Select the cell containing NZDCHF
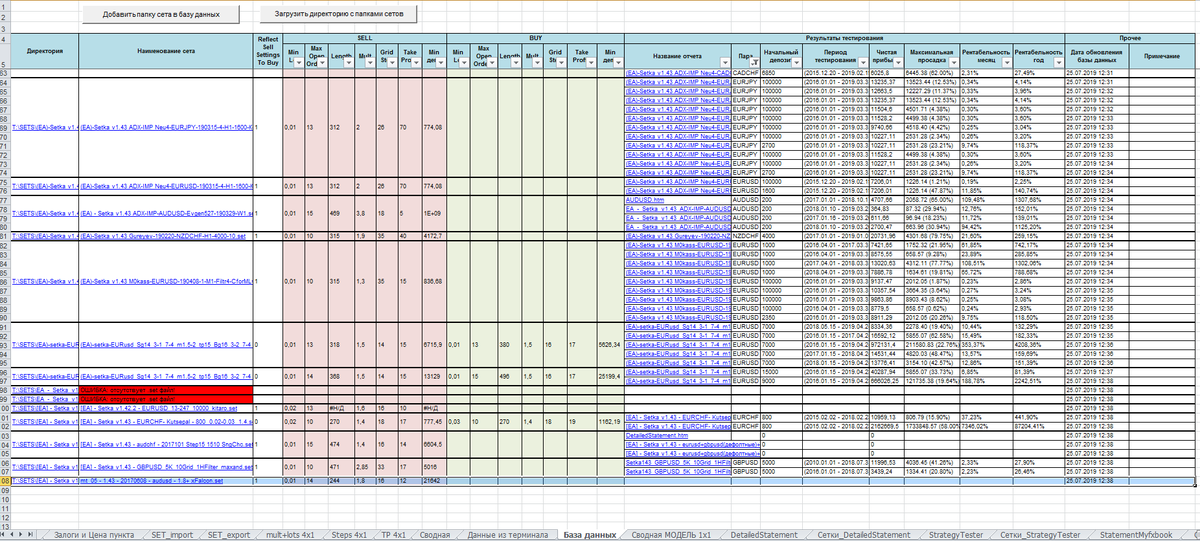 point(746,235)
